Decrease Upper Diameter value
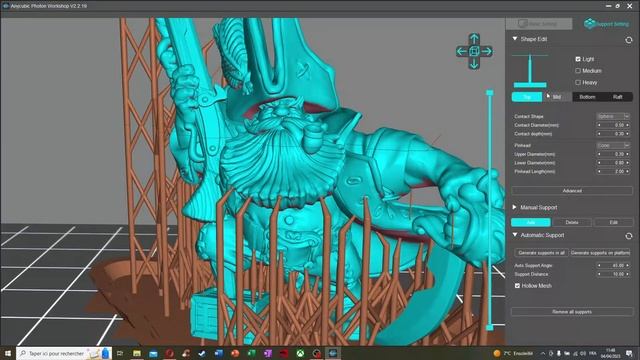This screenshot has height=360, width=640. (599, 154)
